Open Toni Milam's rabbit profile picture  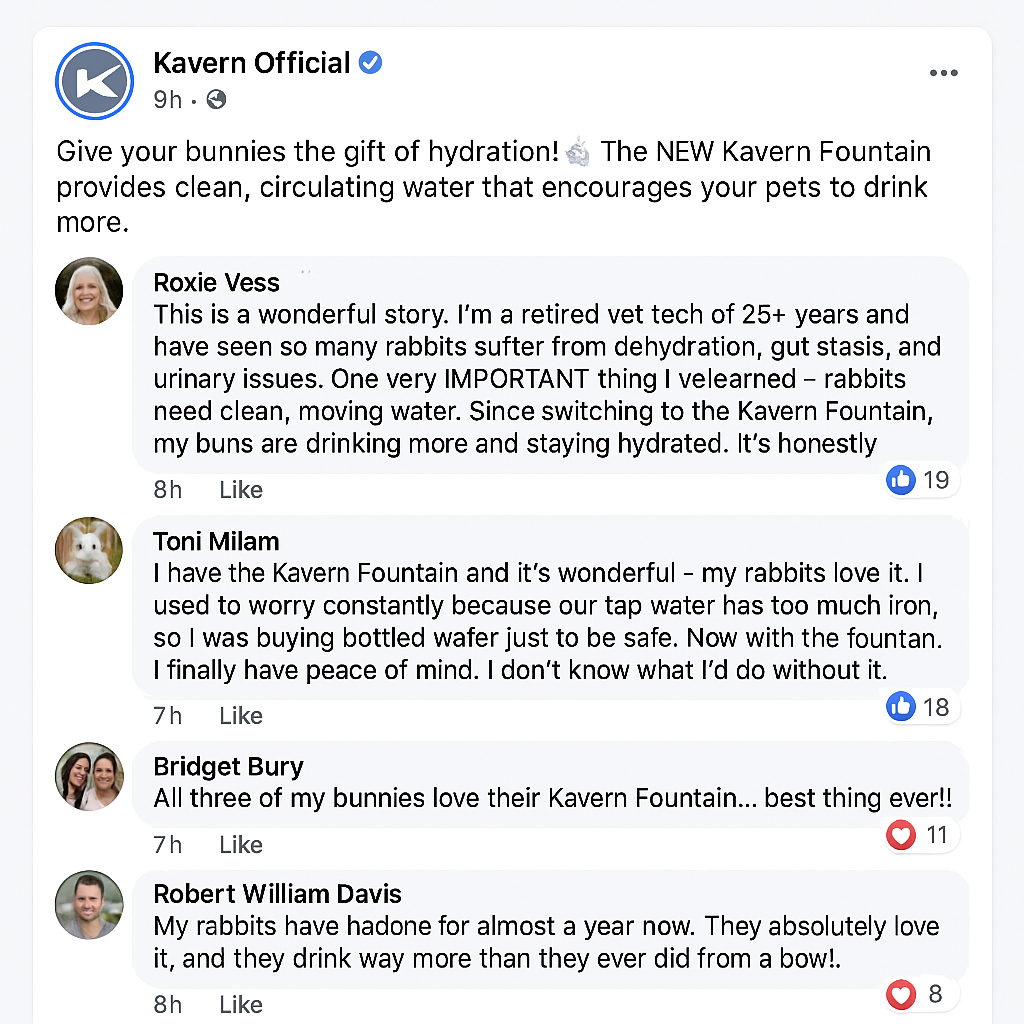[x=88, y=550]
